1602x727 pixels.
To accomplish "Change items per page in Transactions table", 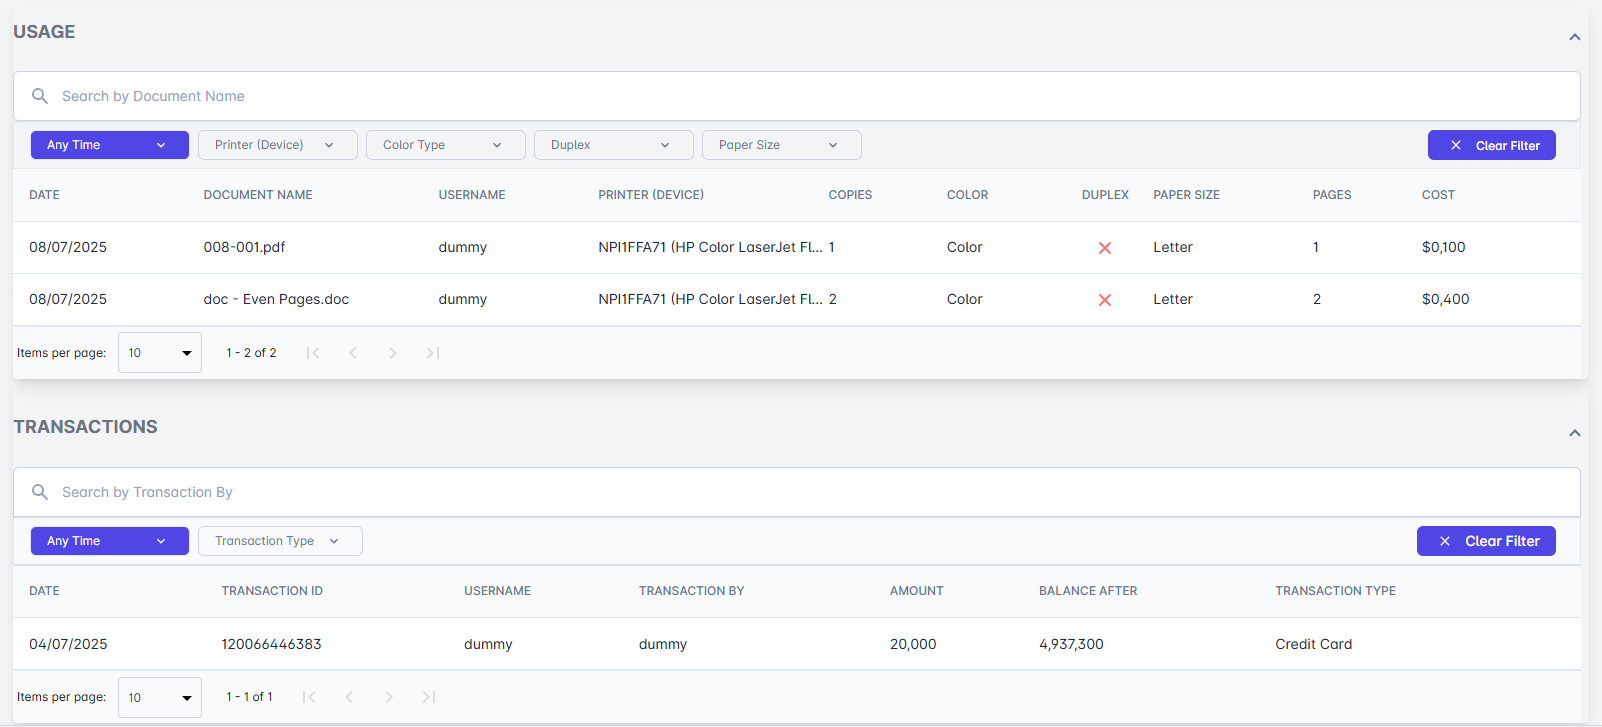I will (160, 697).
